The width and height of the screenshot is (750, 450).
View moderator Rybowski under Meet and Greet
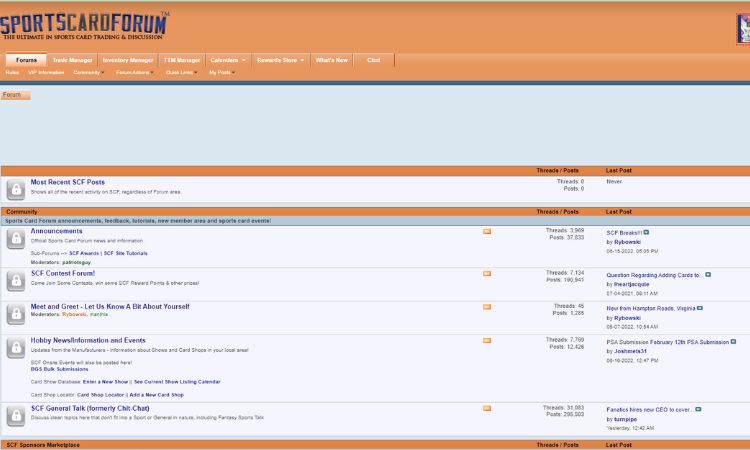tap(74, 315)
